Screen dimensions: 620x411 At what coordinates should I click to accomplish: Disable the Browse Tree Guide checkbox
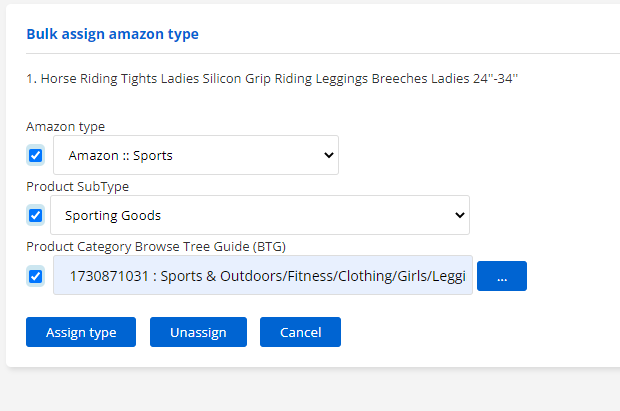coord(36,276)
